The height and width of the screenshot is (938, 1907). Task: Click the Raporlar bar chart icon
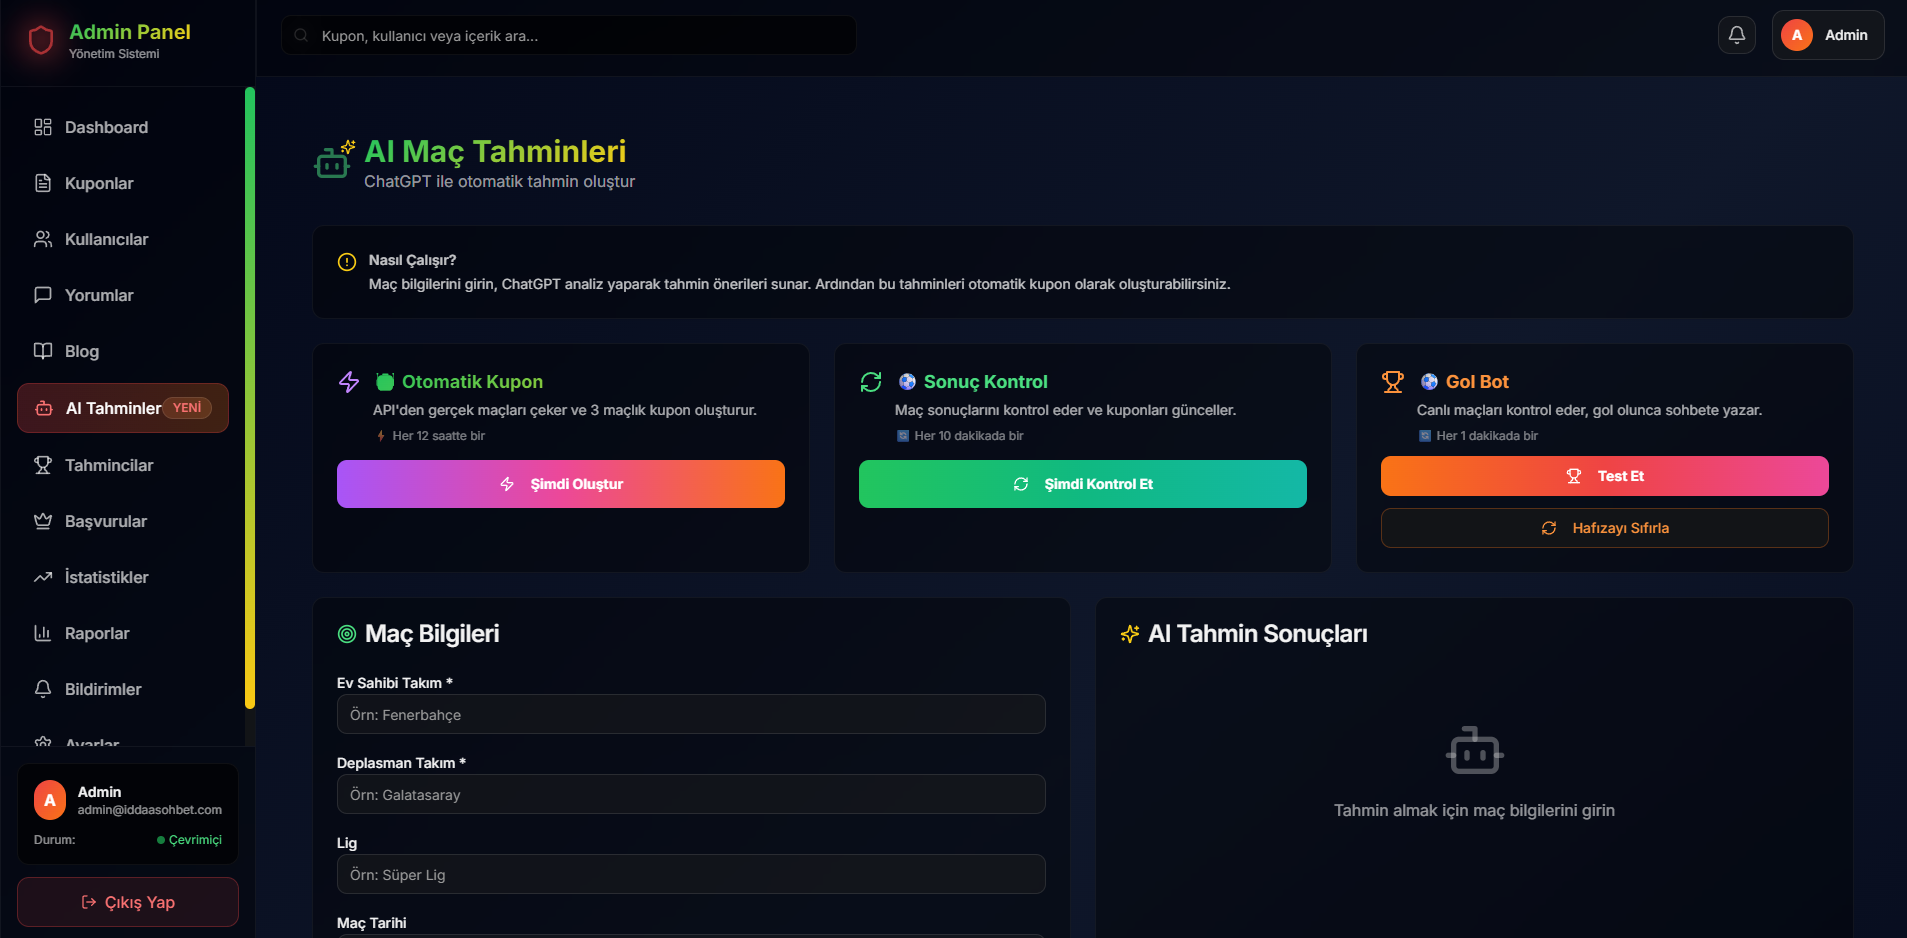pos(43,633)
